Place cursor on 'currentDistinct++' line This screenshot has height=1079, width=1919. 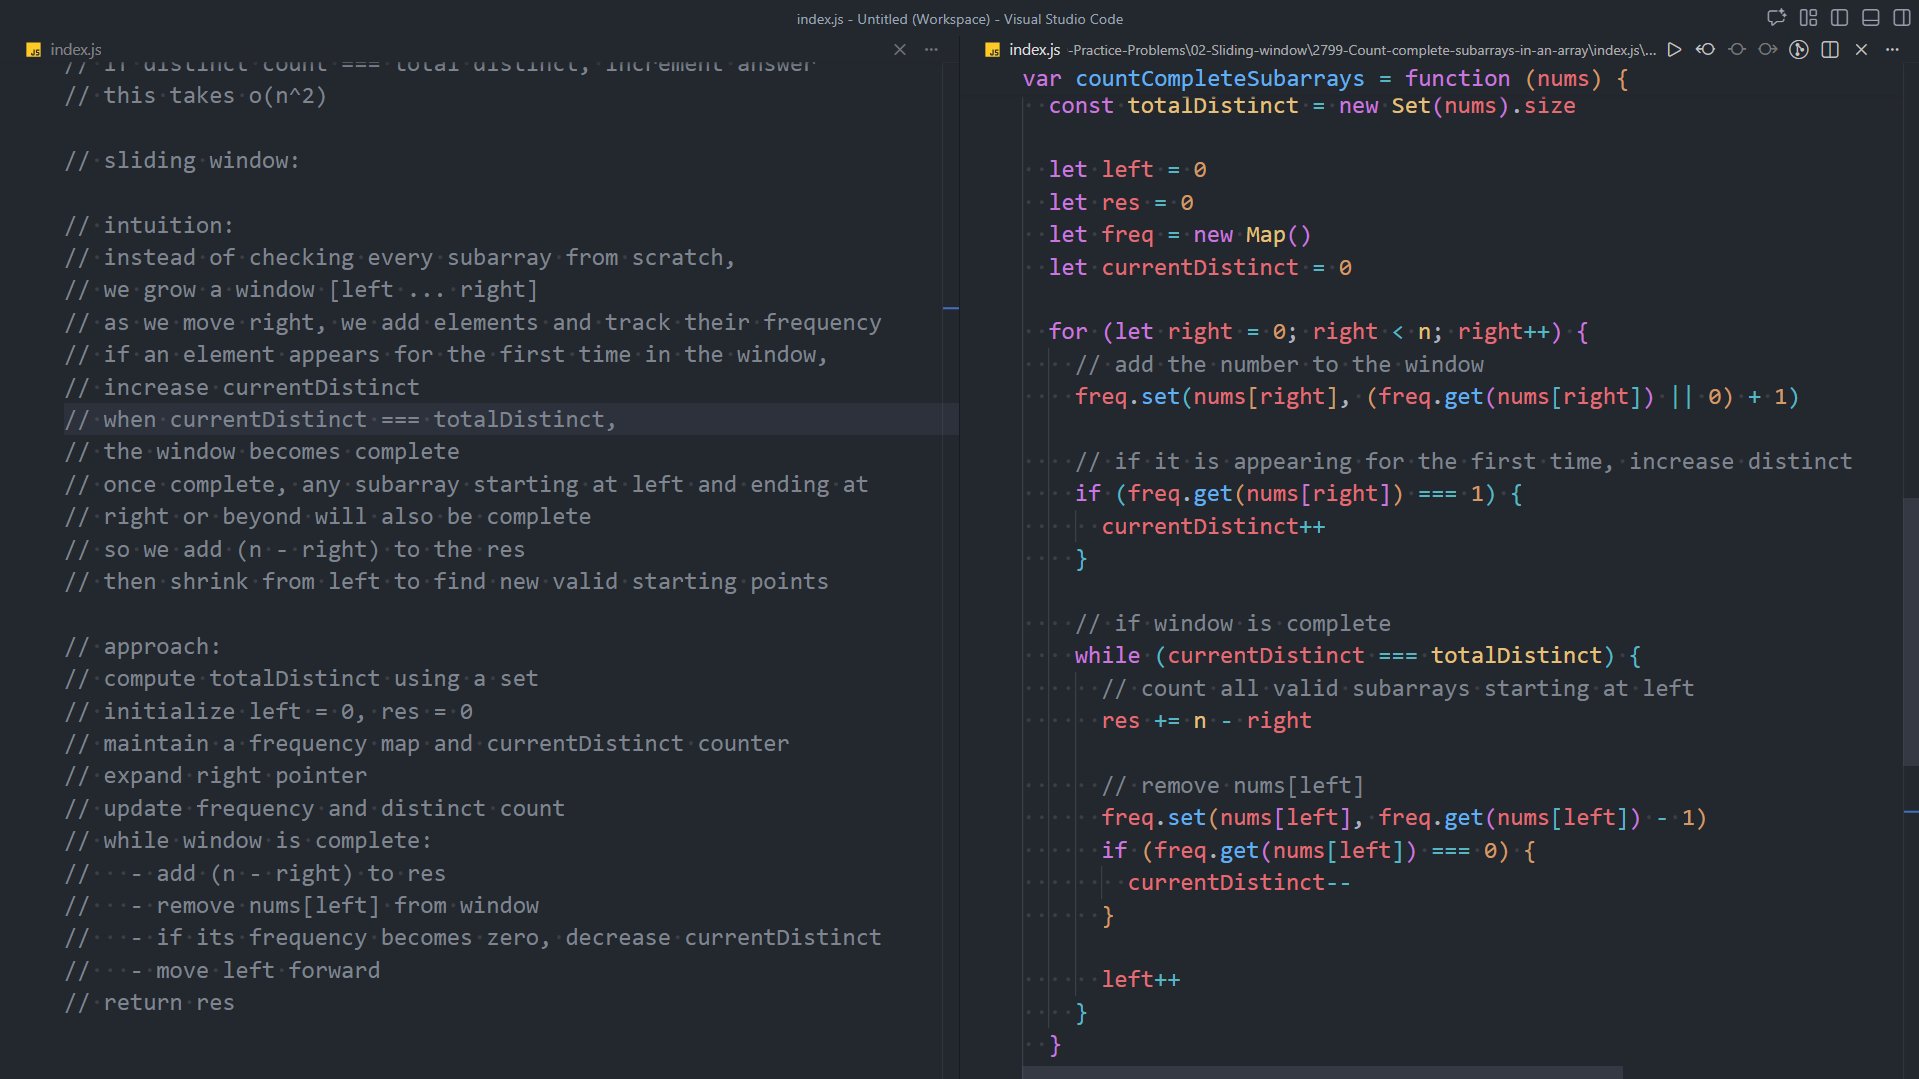coord(1212,527)
